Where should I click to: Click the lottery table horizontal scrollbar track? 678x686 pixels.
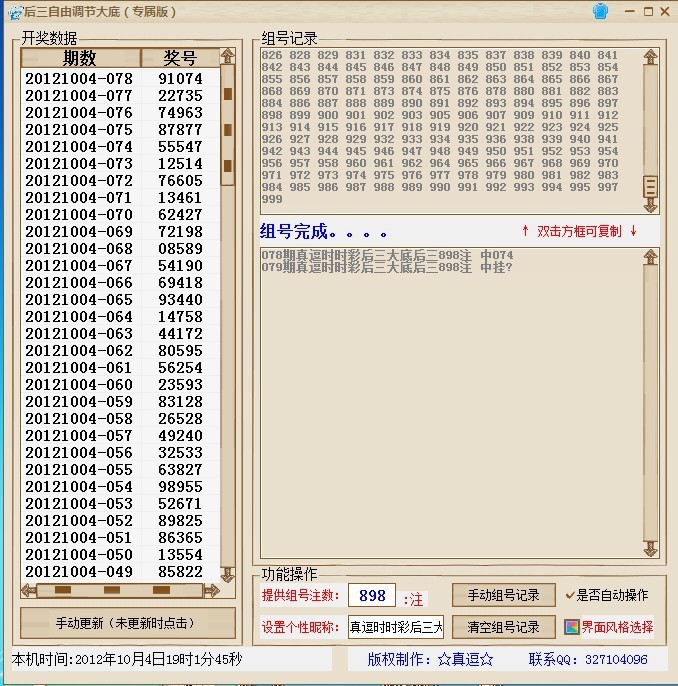coord(120,591)
